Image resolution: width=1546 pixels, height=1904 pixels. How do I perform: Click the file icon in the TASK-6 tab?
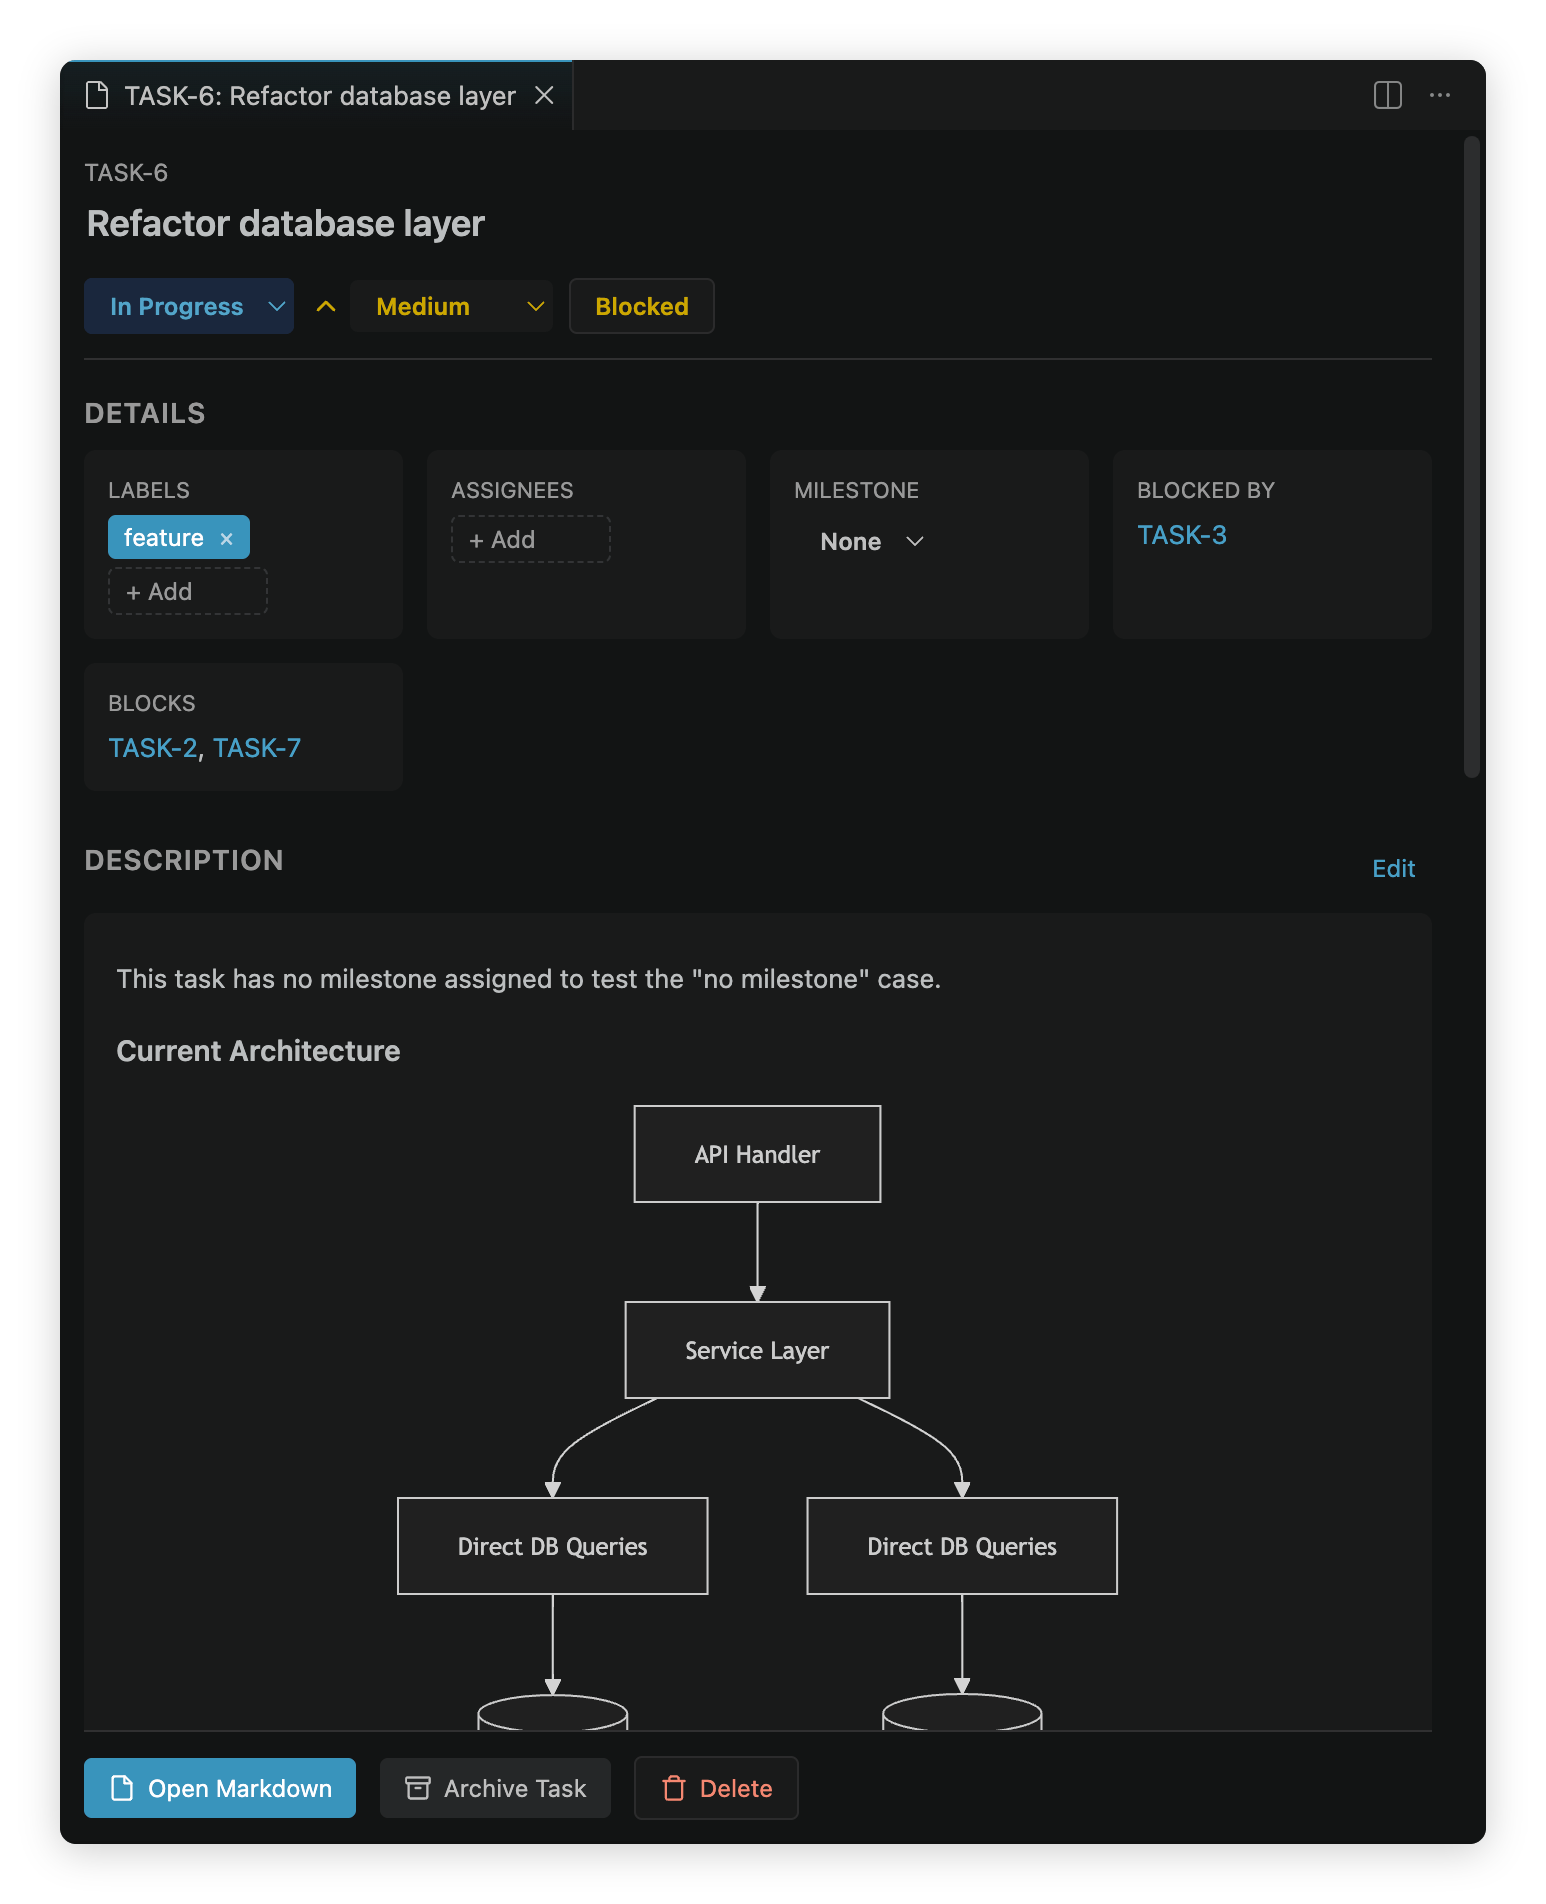coord(97,95)
